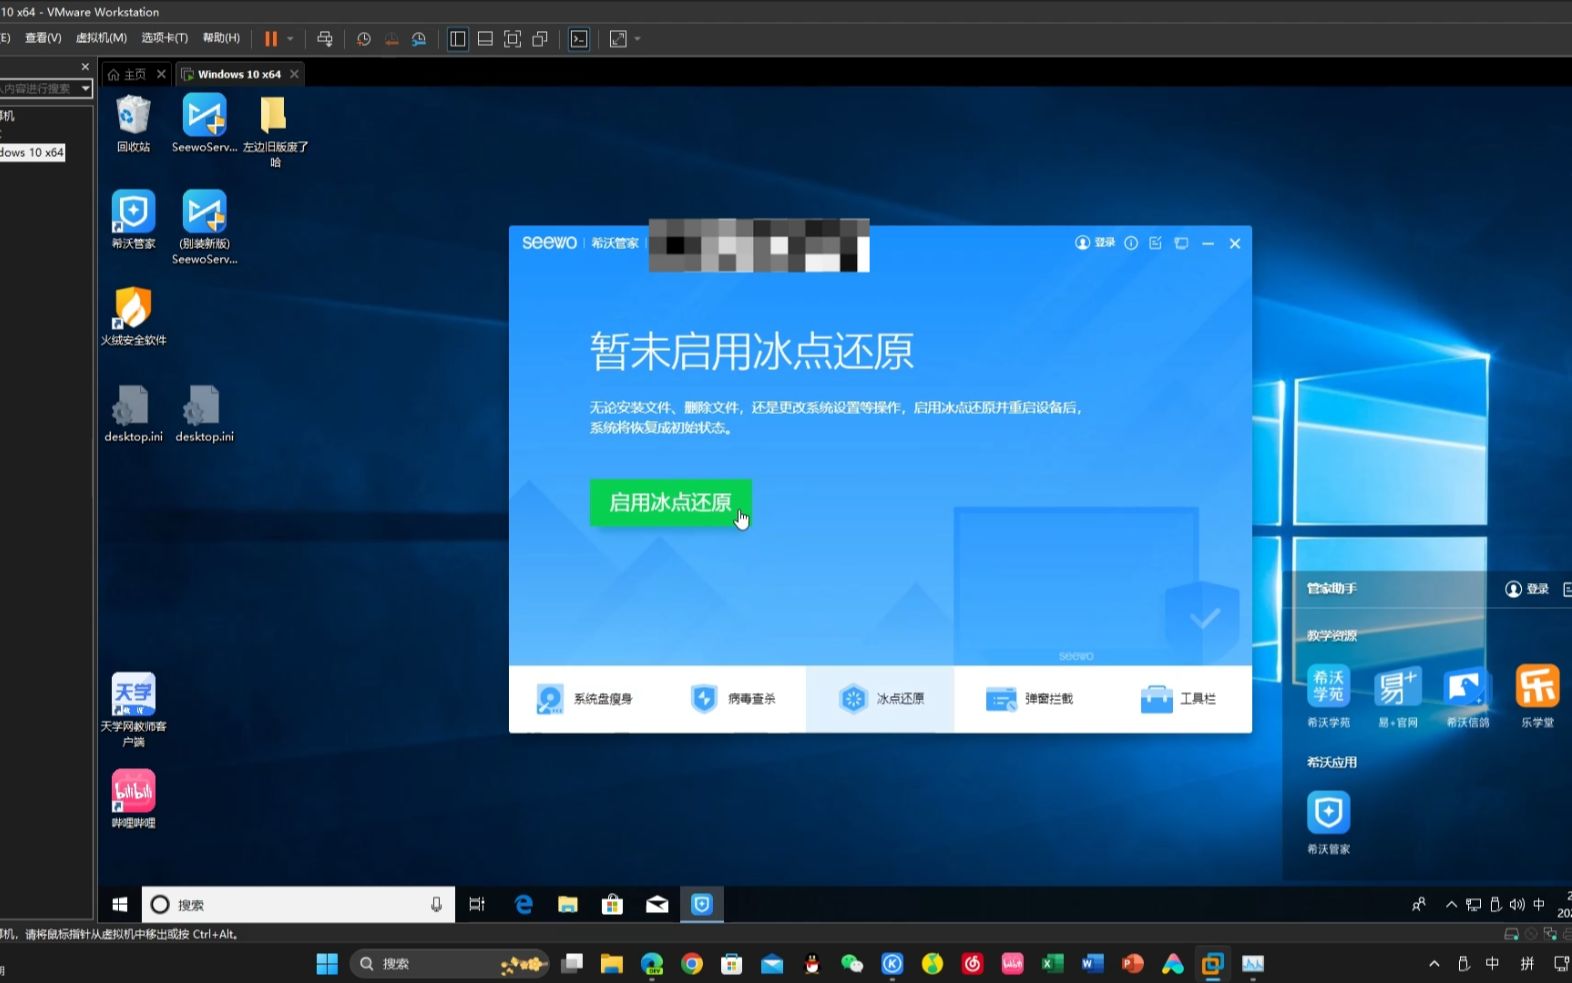Switch to the 病毒查杀 tab
The width and height of the screenshot is (1572, 983).
(x=733, y=699)
